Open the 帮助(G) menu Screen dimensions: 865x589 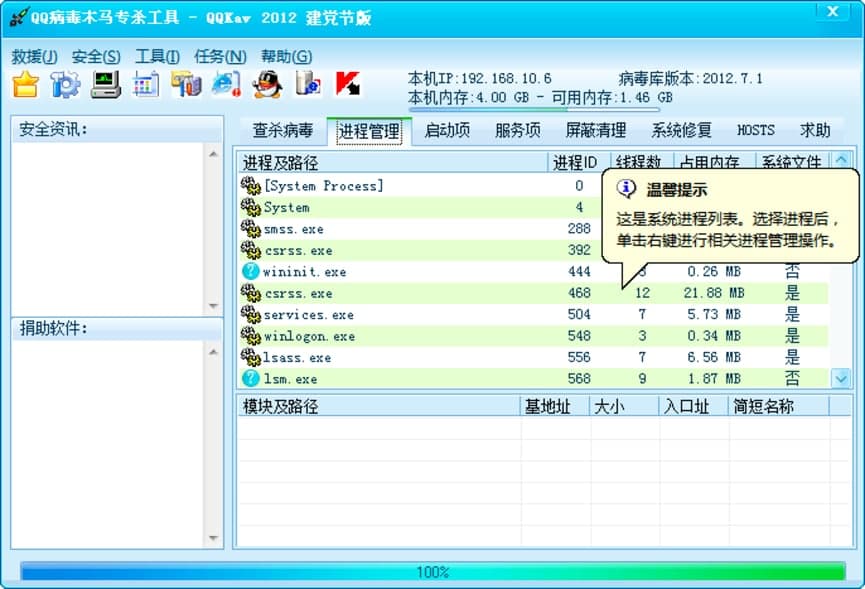[285, 56]
